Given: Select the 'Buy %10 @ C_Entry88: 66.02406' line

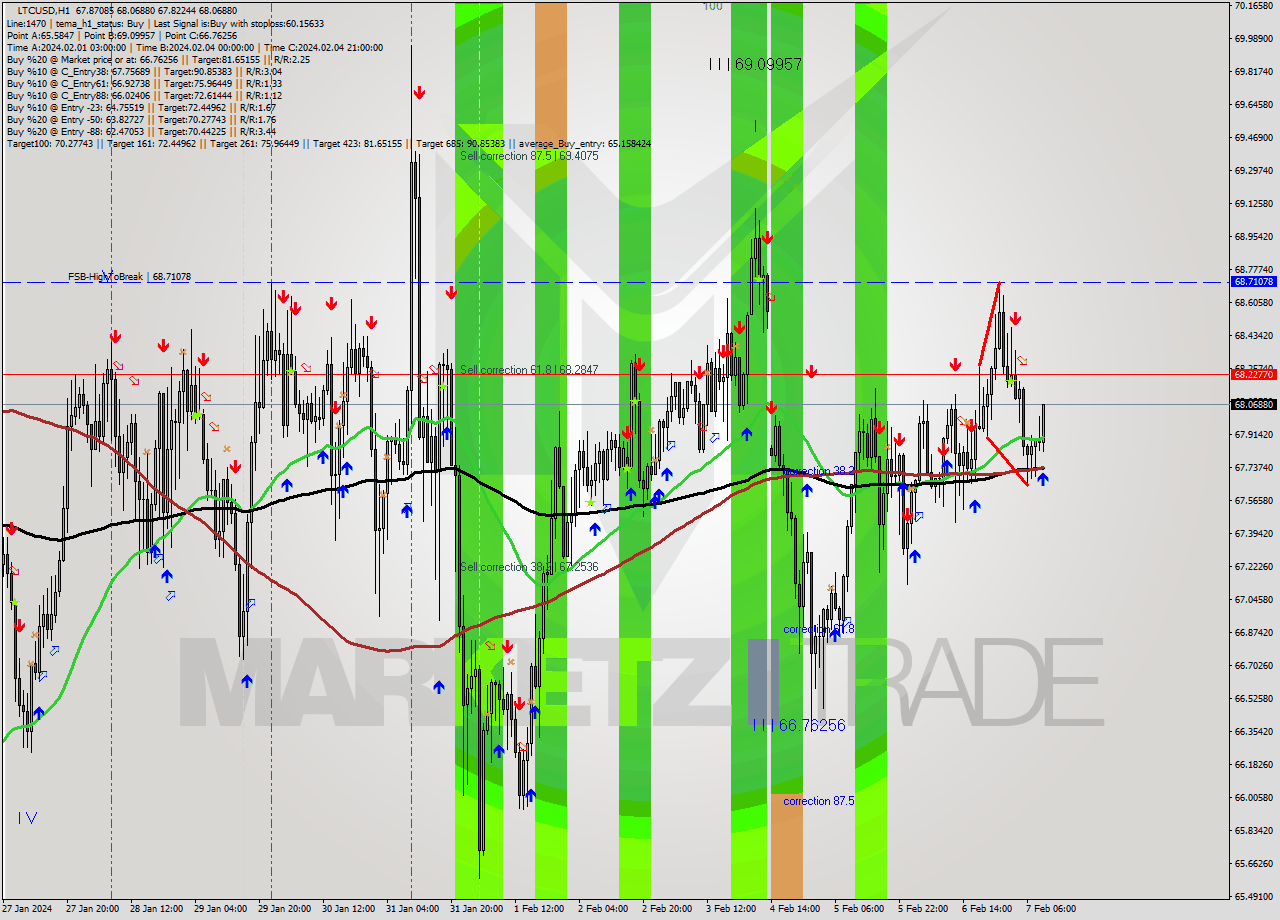Looking at the screenshot, I should [144, 95].
